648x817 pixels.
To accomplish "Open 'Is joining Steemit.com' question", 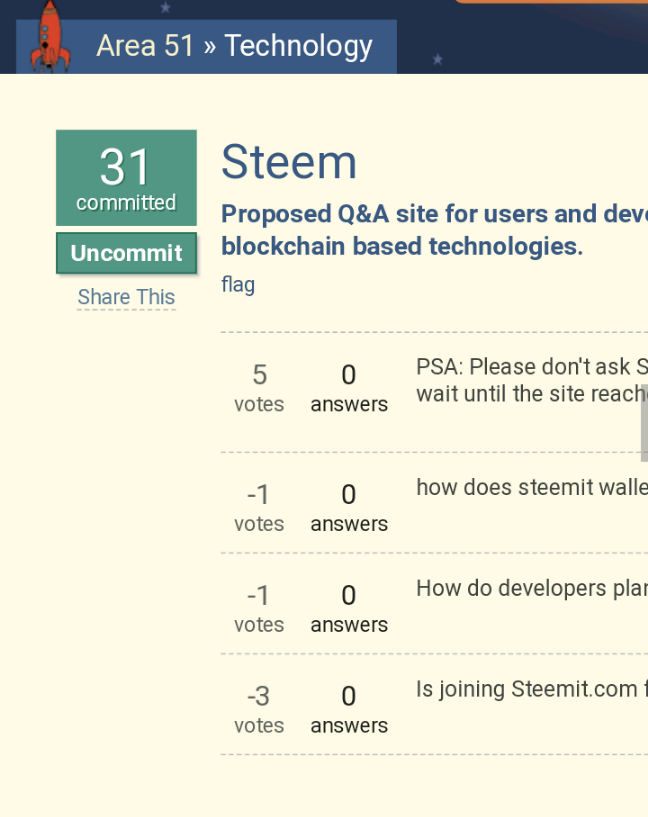I will click(532, 689).
